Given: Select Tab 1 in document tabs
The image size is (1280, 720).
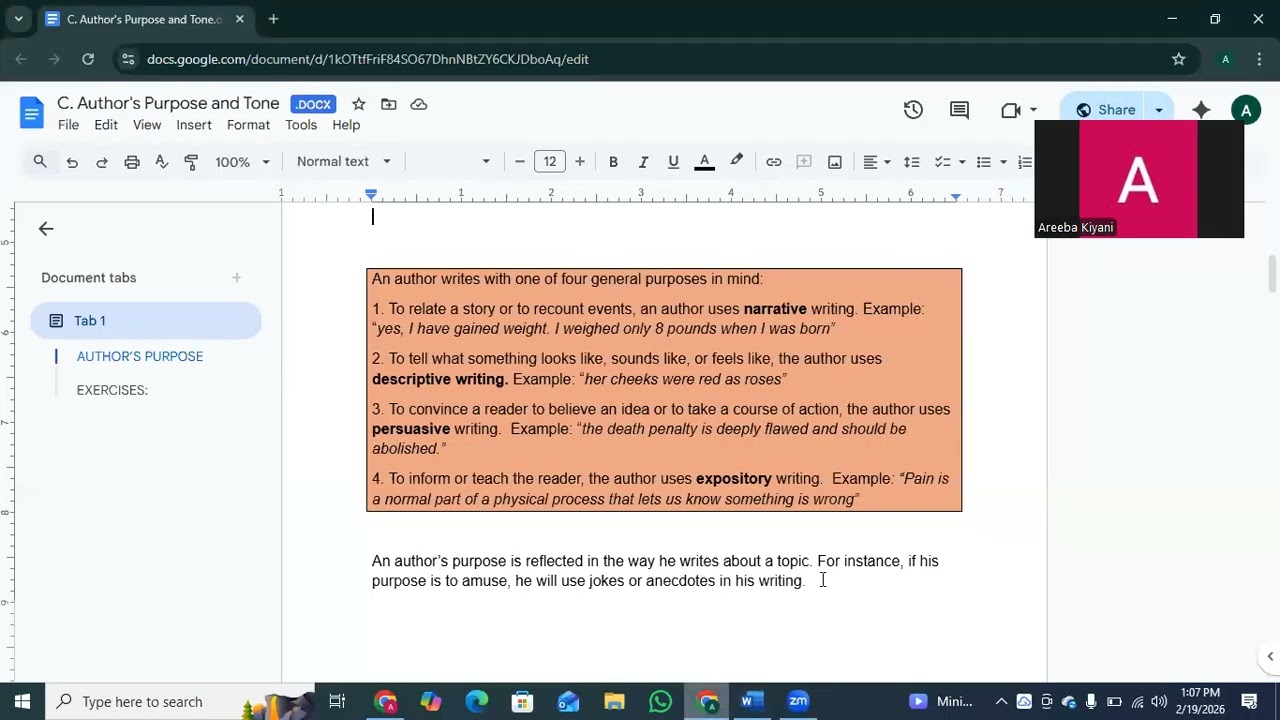Looking at the screenshot, I should 146,321.
